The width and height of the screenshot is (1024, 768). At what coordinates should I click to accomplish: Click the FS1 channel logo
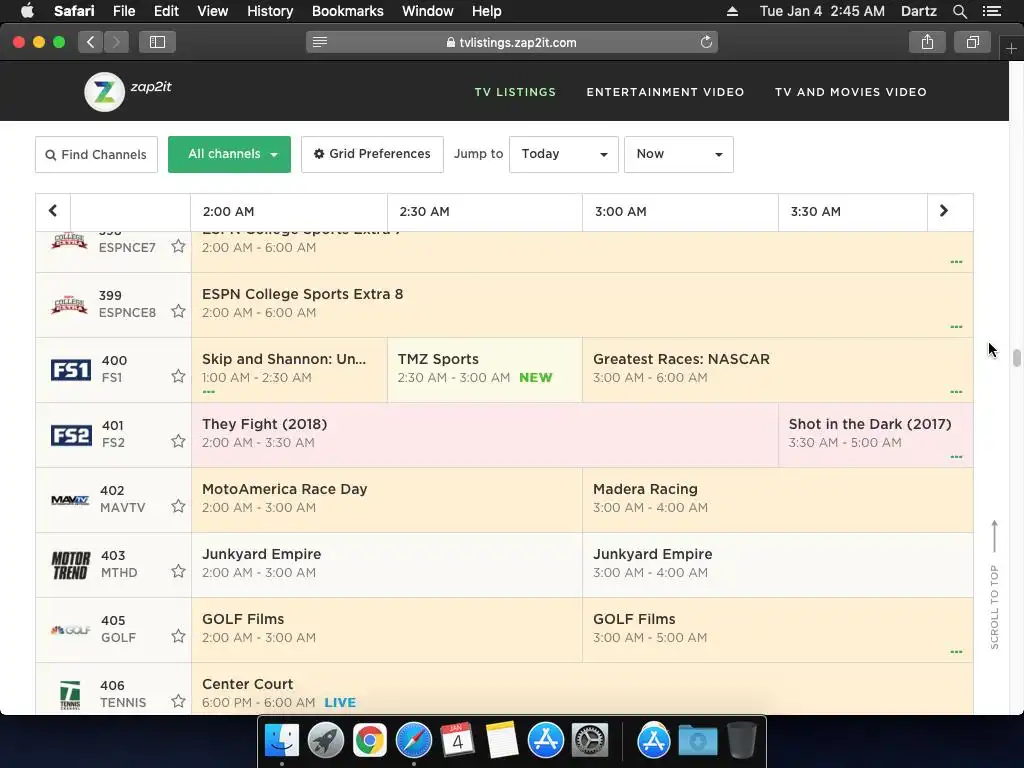[x=71, y=370]
